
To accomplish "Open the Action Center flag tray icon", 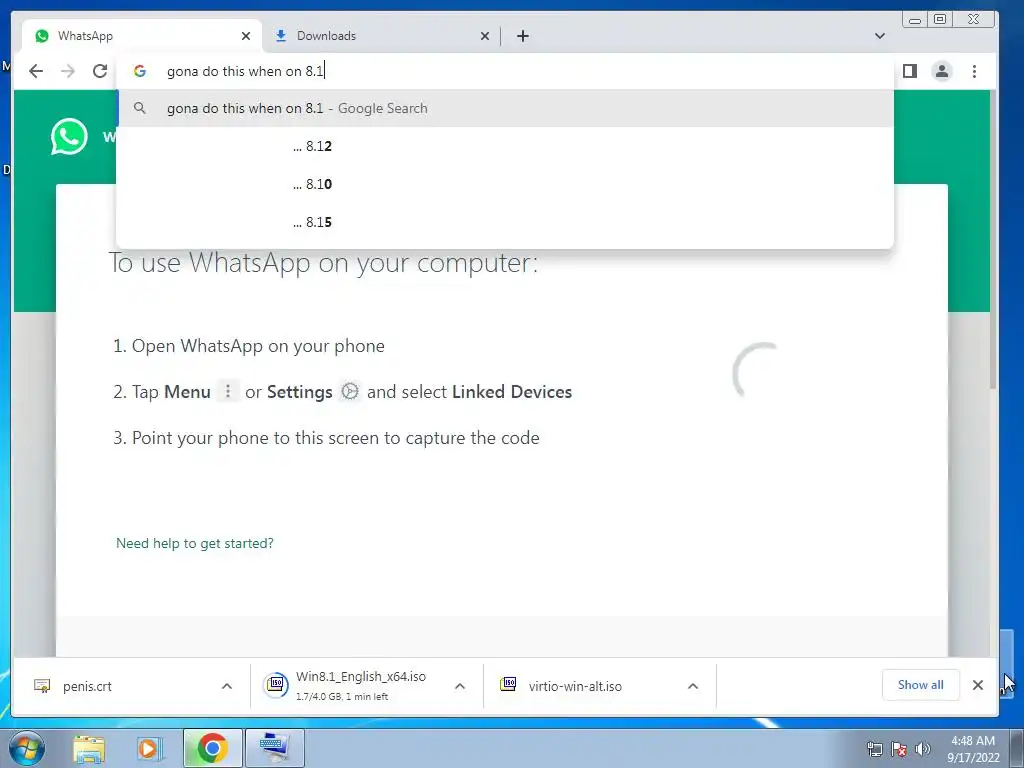I will 899,749.
